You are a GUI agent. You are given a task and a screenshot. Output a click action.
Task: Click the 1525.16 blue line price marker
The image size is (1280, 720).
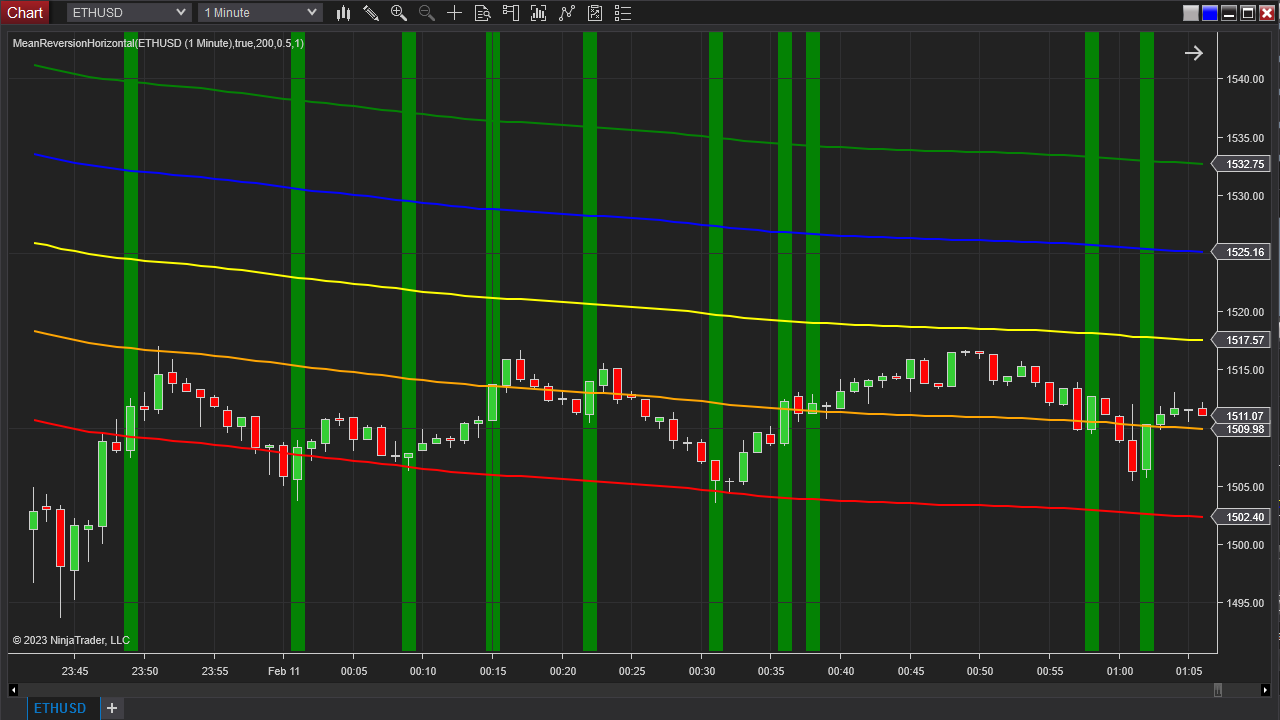tap(1241, 252)
